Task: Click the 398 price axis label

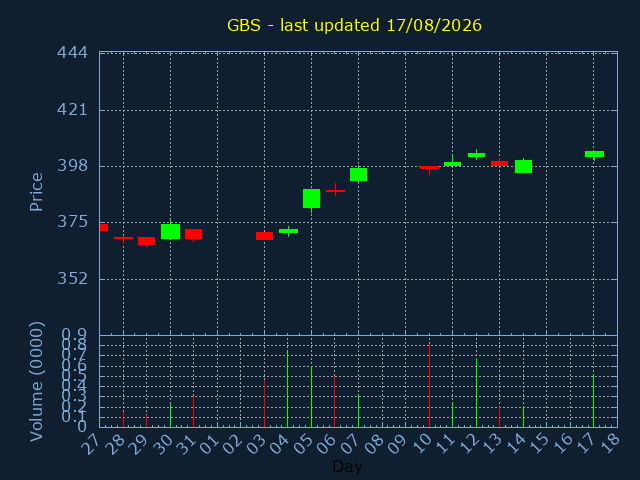Action: (72, 166)
